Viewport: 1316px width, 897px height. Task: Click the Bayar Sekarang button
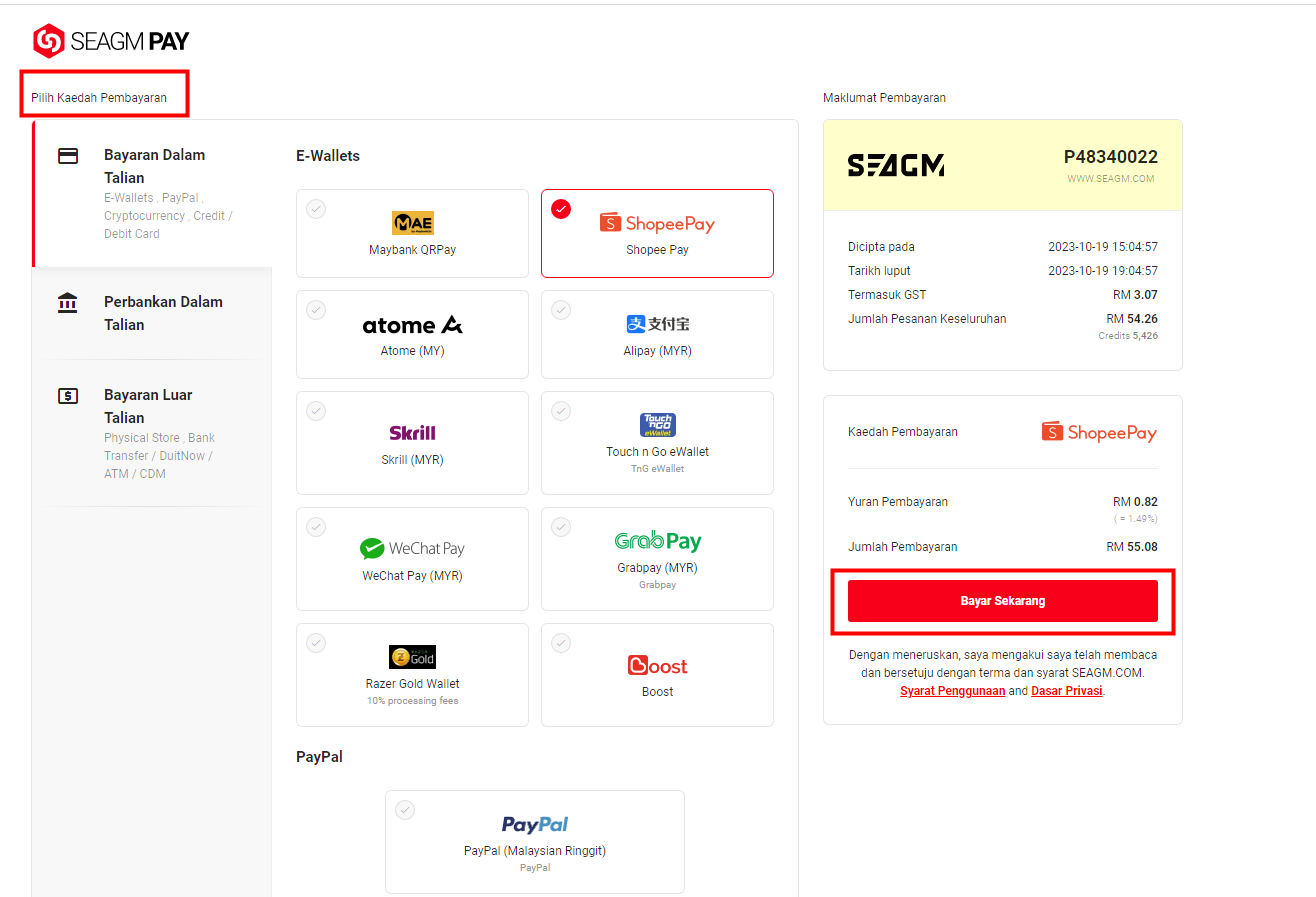1003,601
